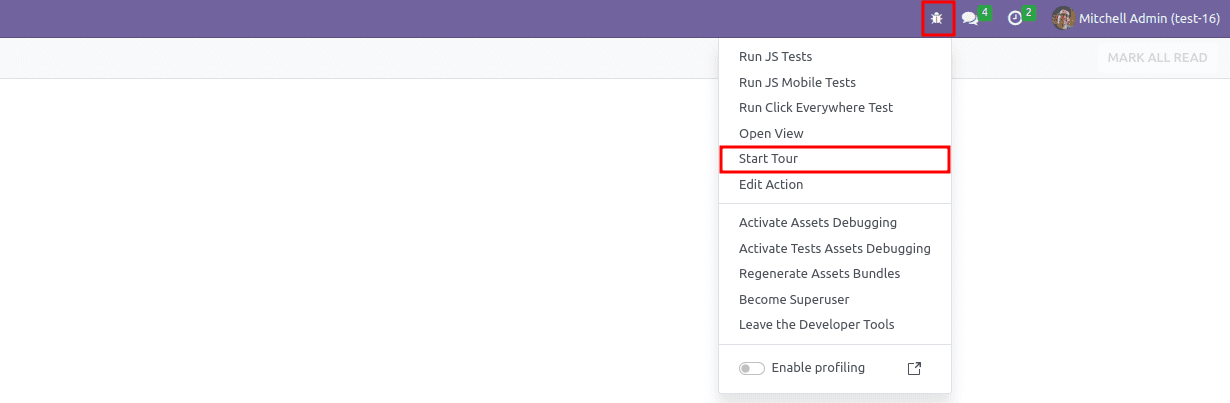Open the clock activities icon
Screen dimensions: 1230x403
1014,19
